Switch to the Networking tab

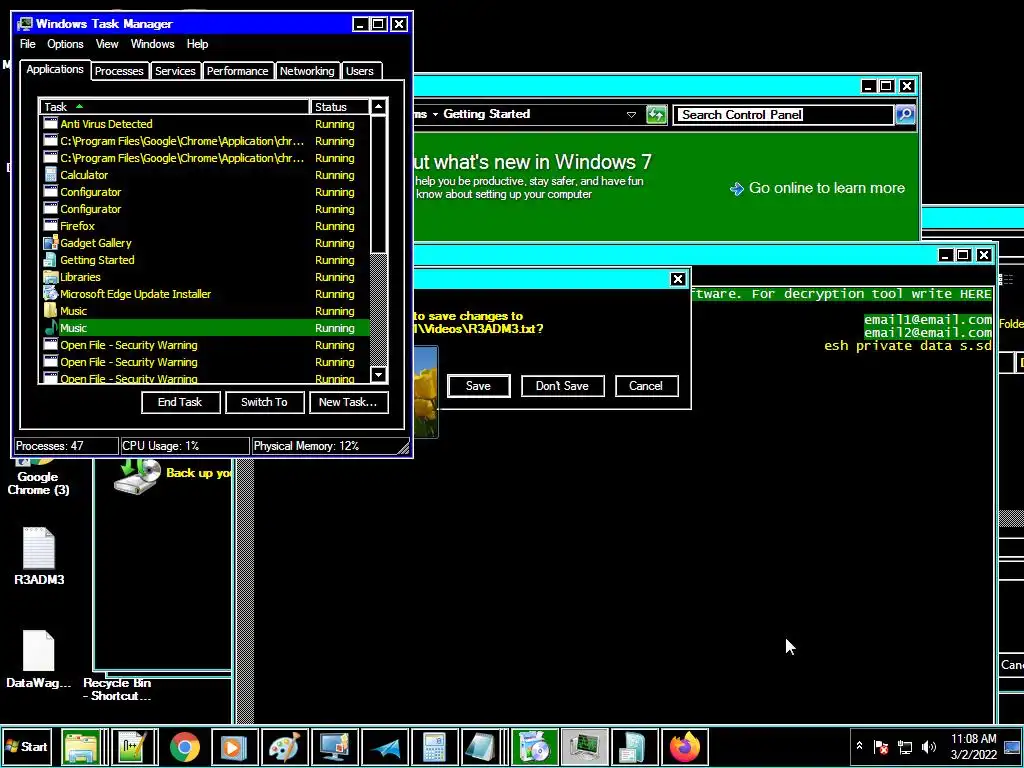(307, 71)
